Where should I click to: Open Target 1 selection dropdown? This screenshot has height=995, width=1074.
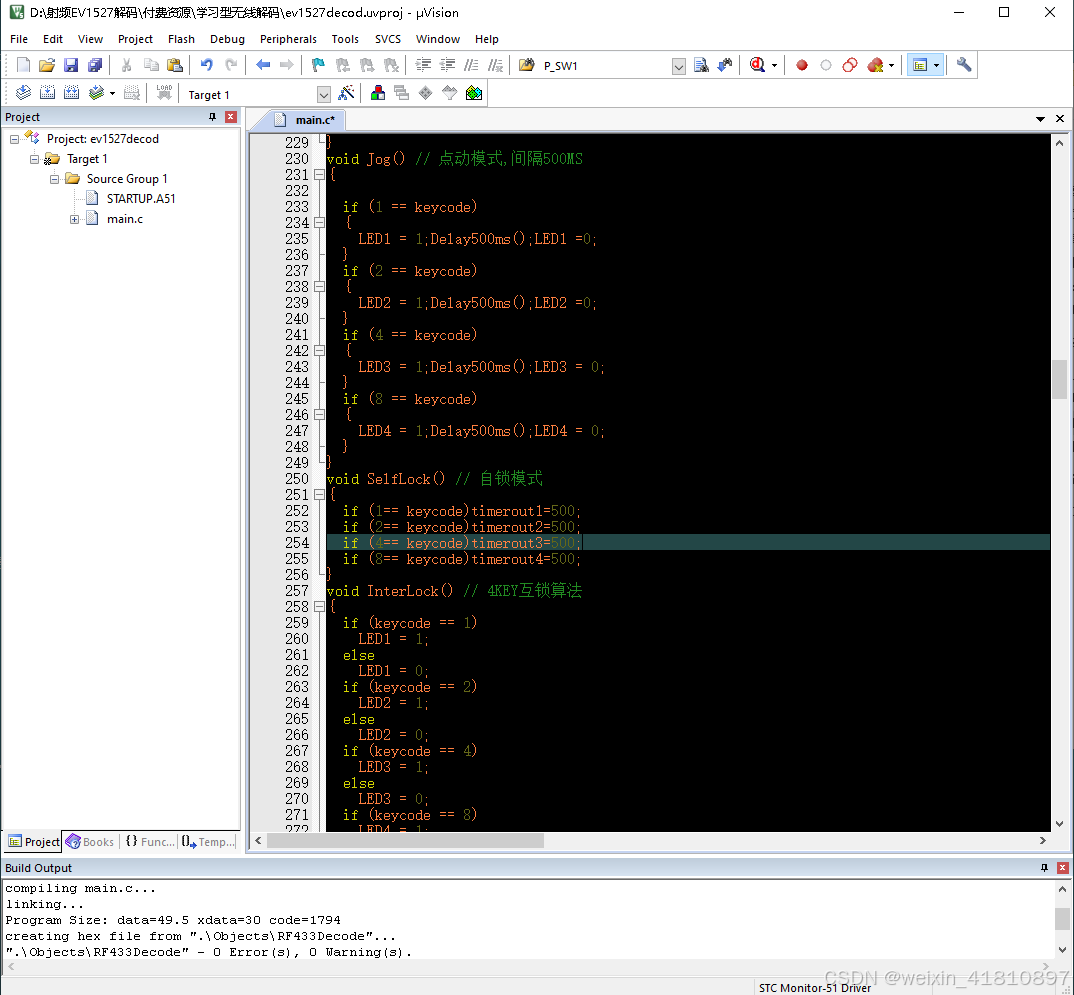(324, 95)
